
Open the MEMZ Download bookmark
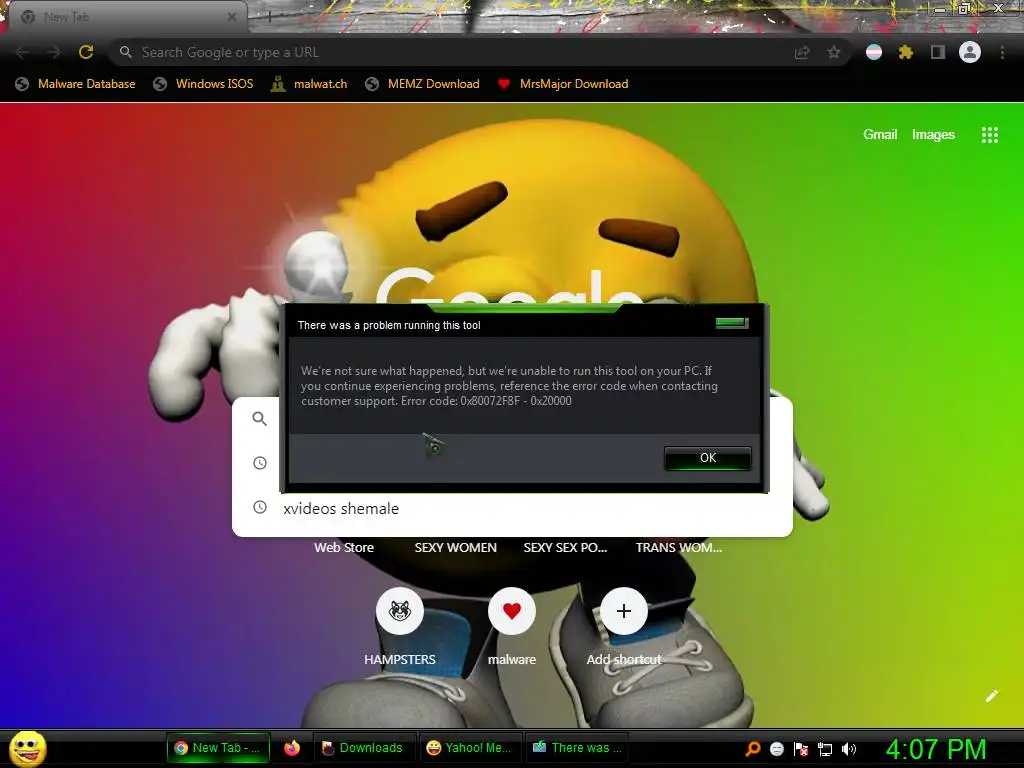click(x=423, y=84)
